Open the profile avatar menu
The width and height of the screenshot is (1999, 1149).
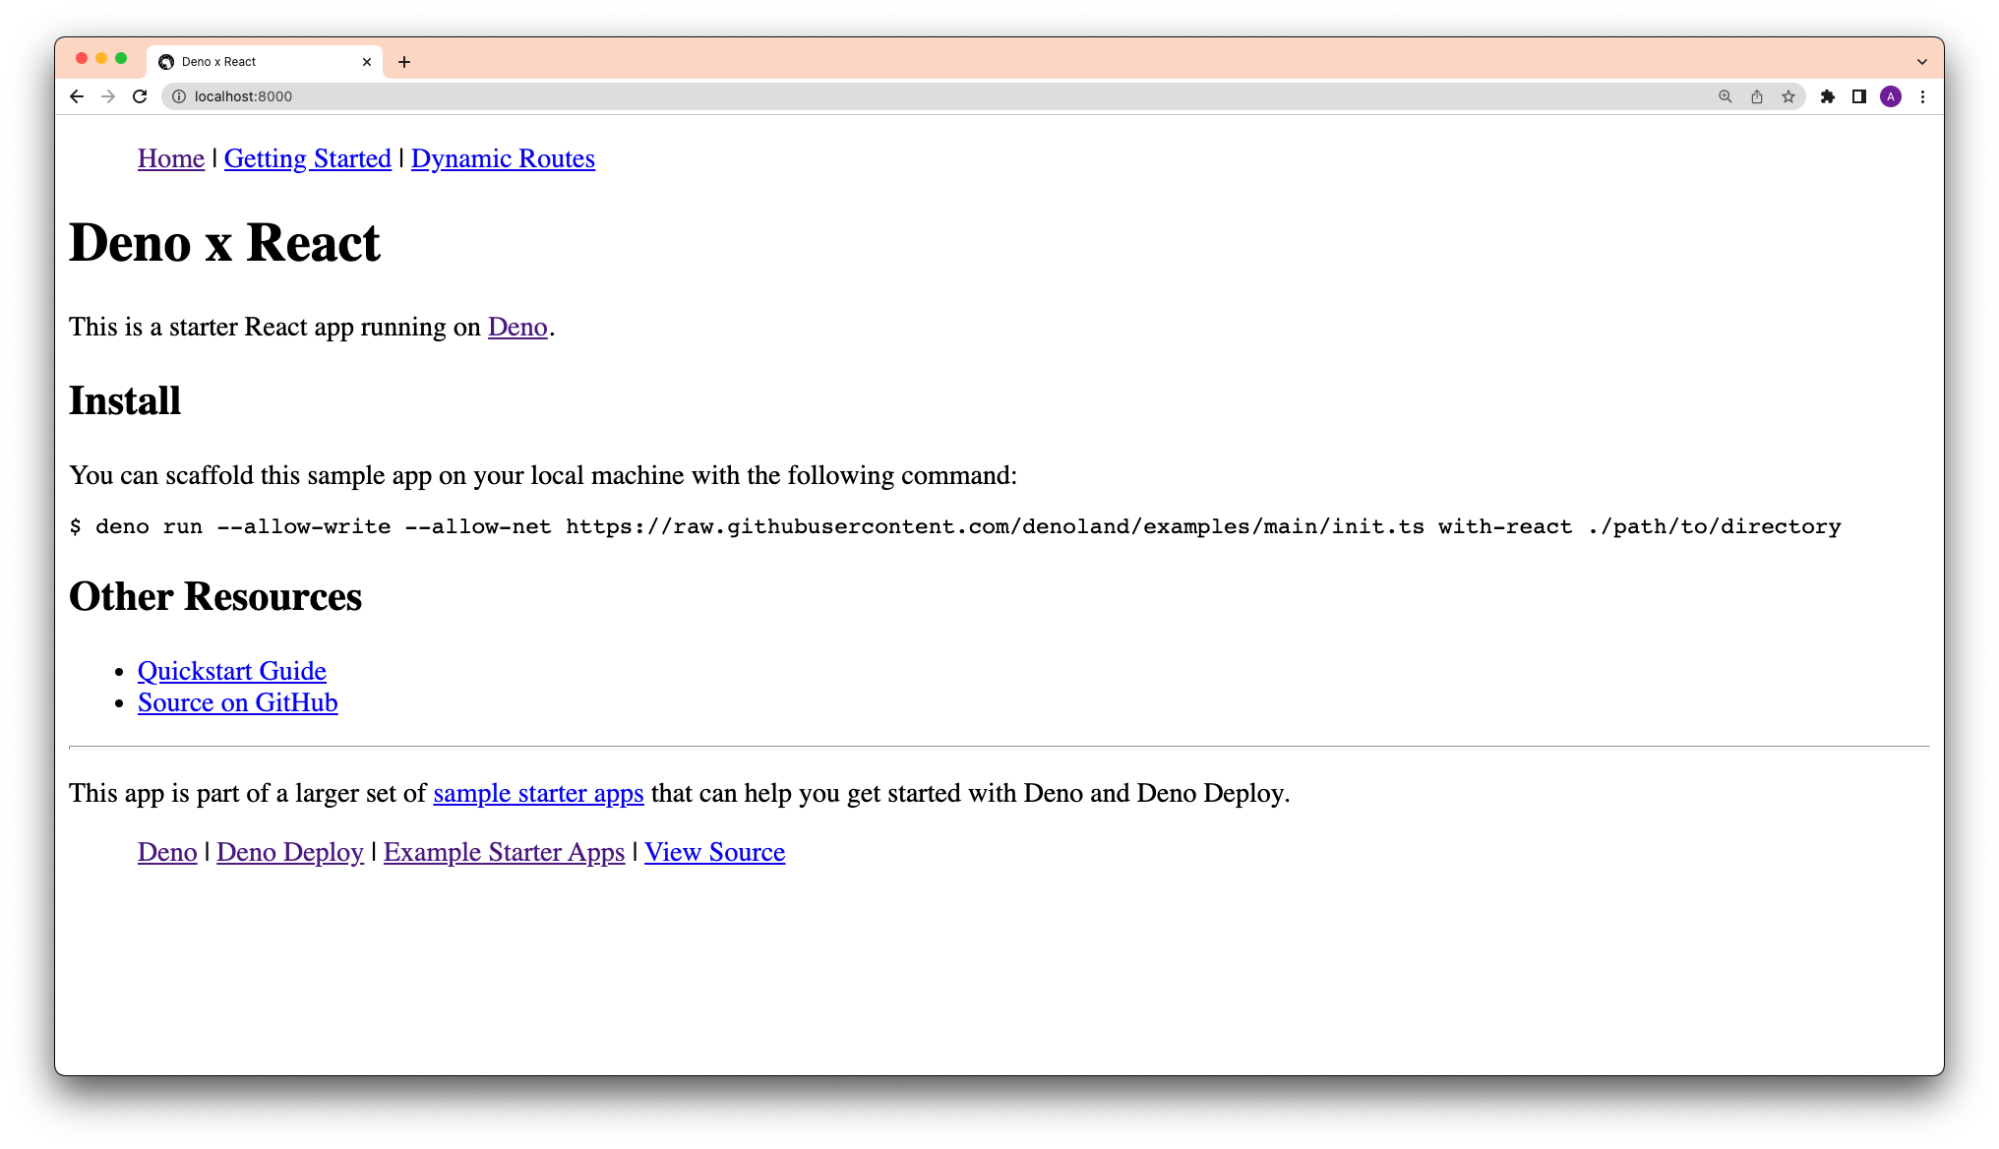[1891, 96]
